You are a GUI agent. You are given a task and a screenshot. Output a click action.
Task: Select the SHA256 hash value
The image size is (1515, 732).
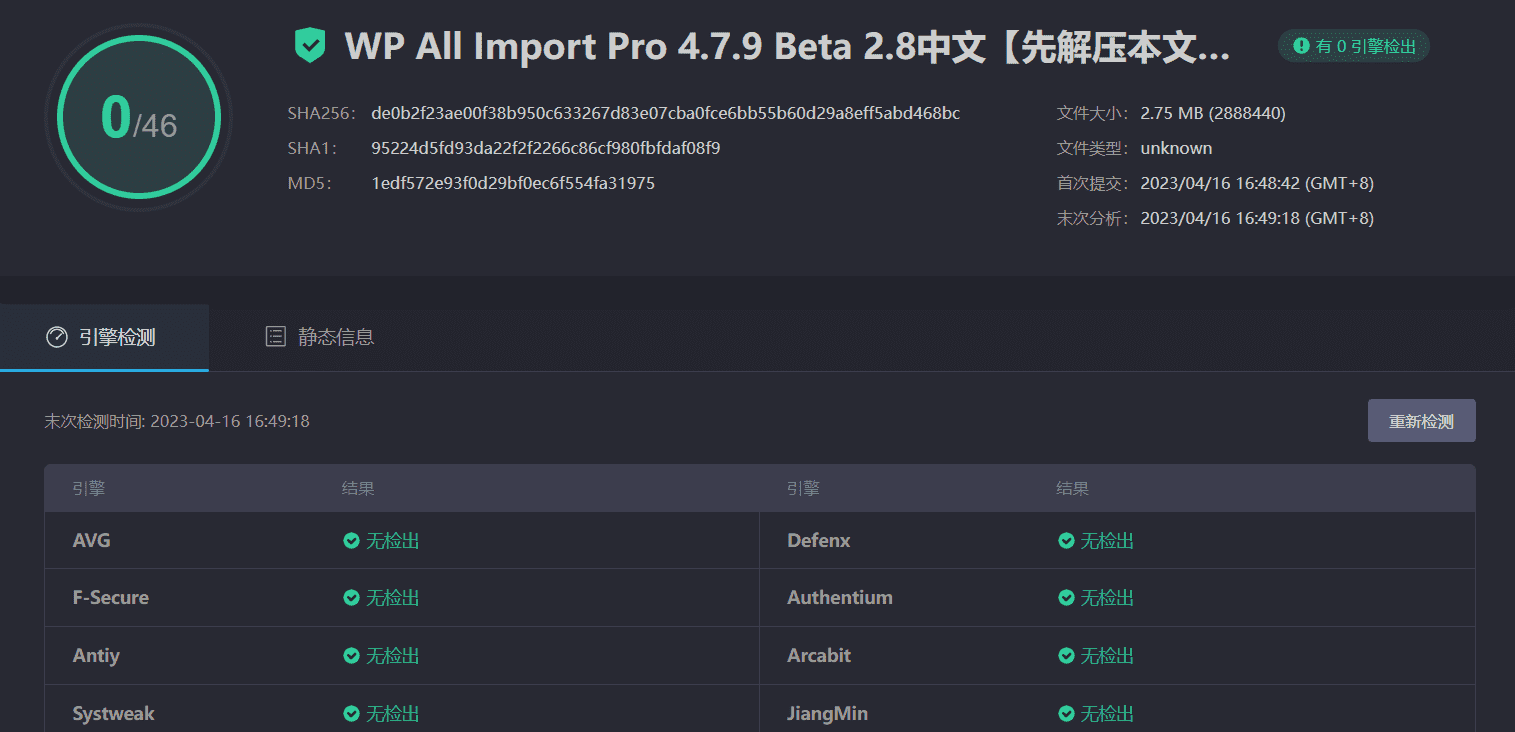pos(665,113)
